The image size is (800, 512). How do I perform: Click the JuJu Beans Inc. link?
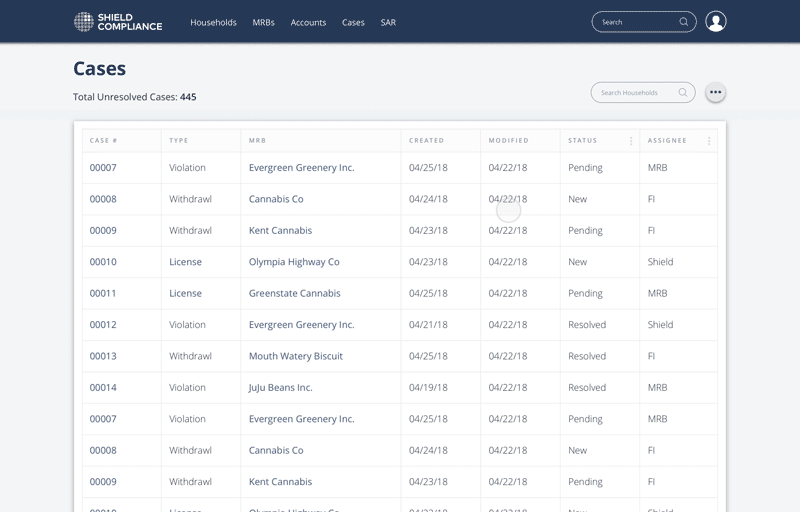point(280,388)
